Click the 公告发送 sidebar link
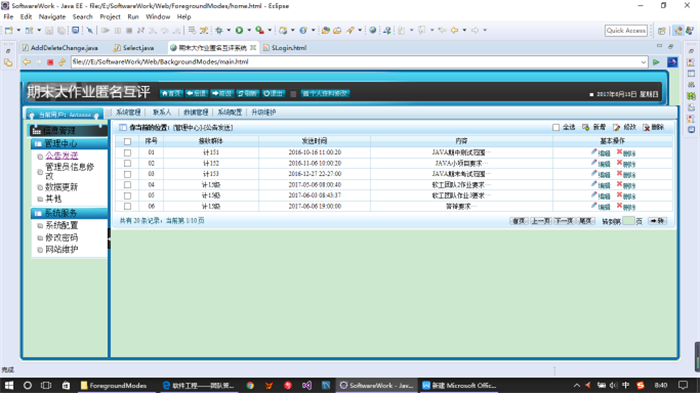This screenshot has width=700, height=393. coord(62,155)
